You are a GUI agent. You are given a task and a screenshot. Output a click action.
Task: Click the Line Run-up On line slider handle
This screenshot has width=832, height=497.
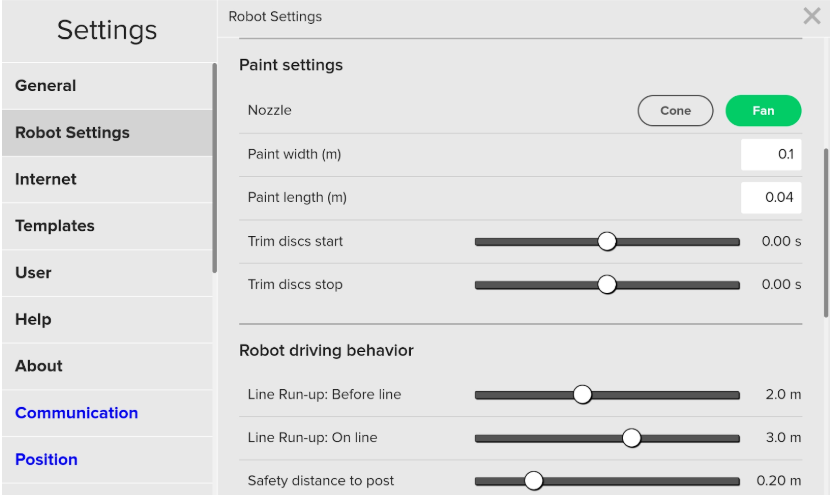[x=631, y=438]
